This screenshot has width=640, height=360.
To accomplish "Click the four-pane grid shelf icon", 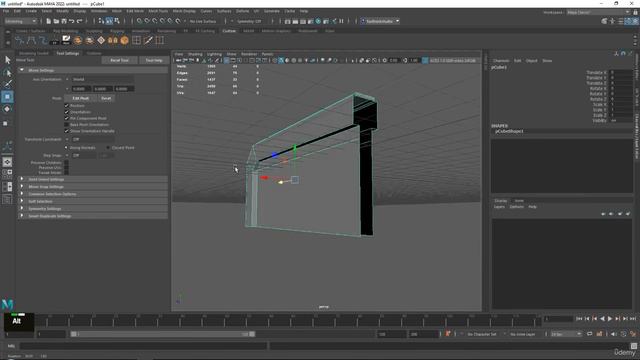I will (136, 40).
